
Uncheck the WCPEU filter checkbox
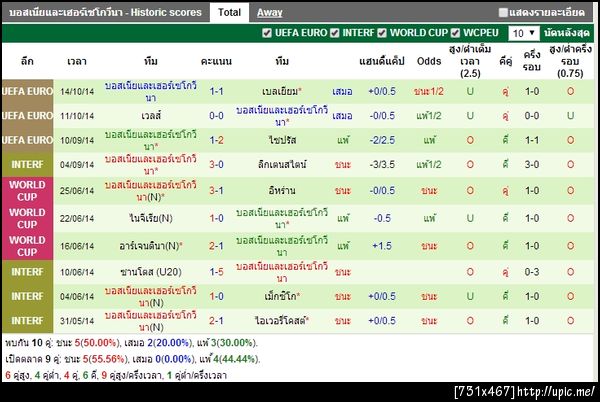point(455,33)
